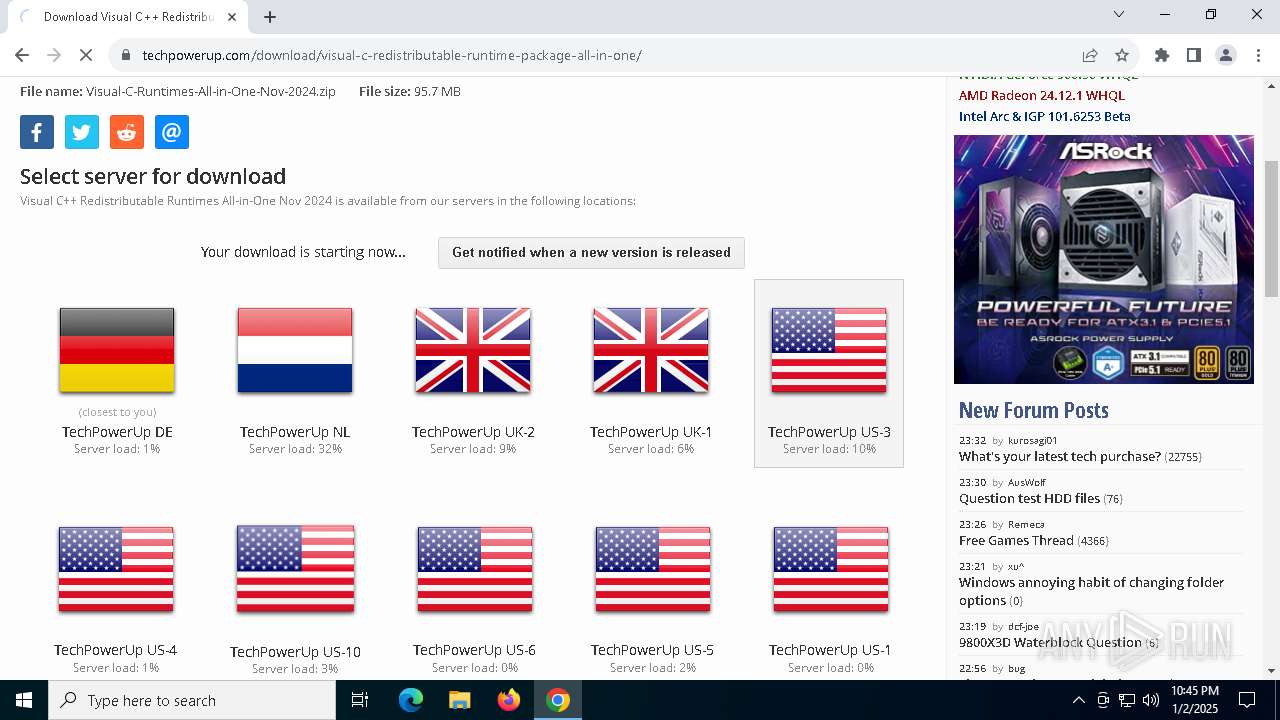Select the TechPowerUp NL server flag
This screenshot has height=720, width=1280.
(x=295, y=350)
